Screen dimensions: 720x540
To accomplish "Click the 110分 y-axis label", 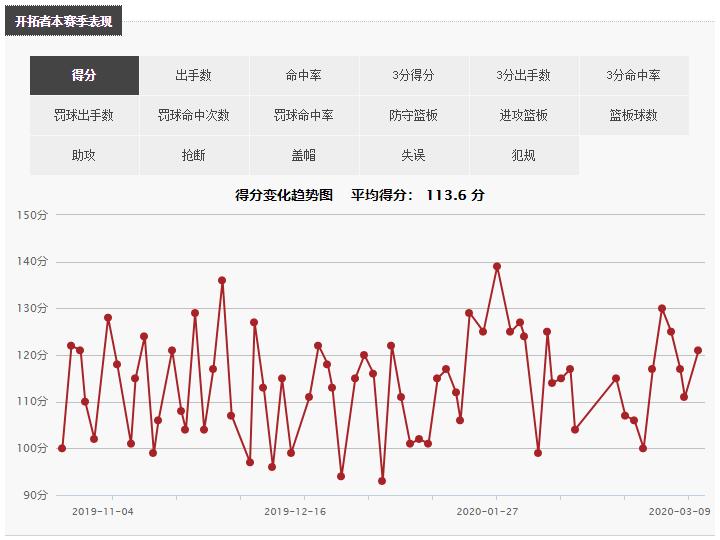I will click(32, 401).
